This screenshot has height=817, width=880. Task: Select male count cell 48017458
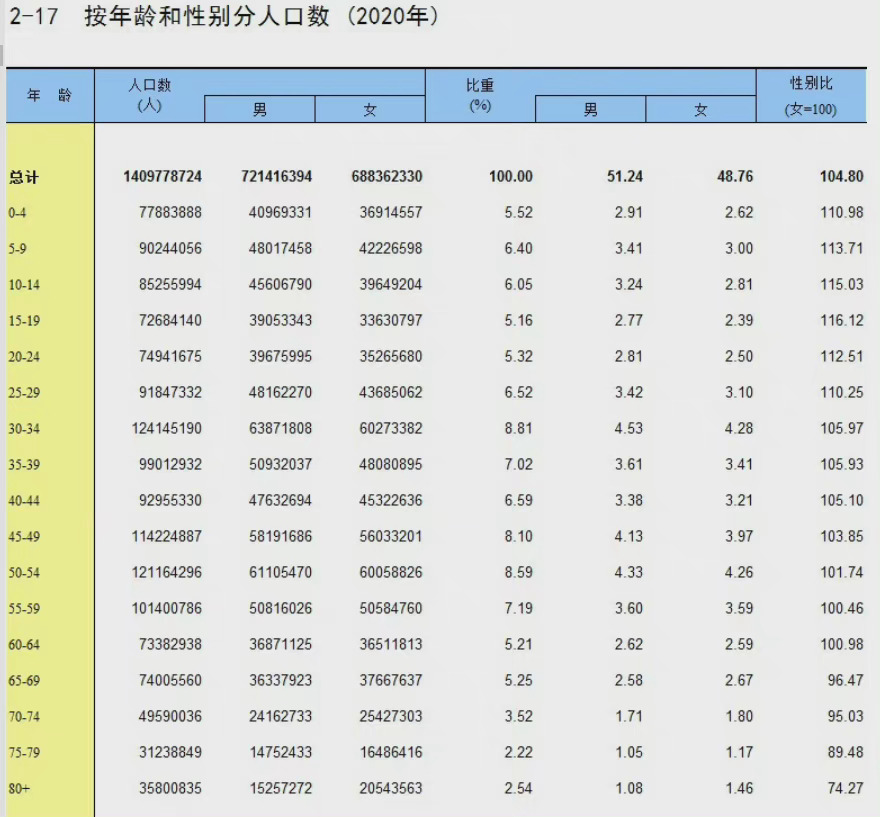pyautogui.click(x=280, y=249)
